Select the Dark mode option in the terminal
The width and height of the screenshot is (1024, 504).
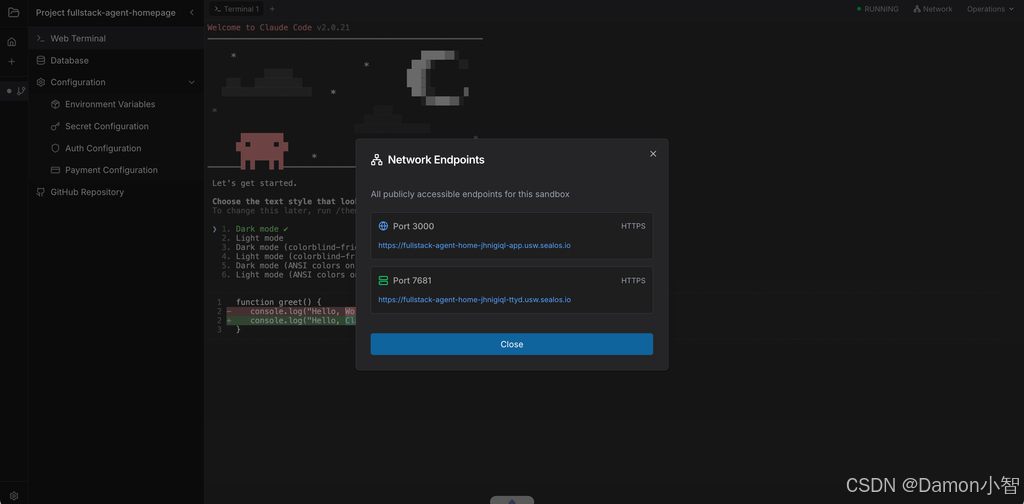[255, 229]
